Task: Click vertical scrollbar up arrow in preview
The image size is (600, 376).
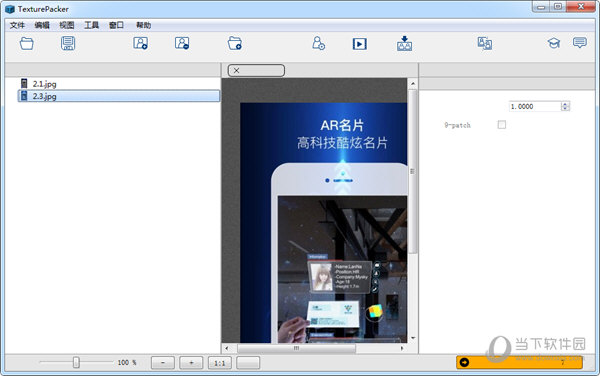Action: point(412,83)
